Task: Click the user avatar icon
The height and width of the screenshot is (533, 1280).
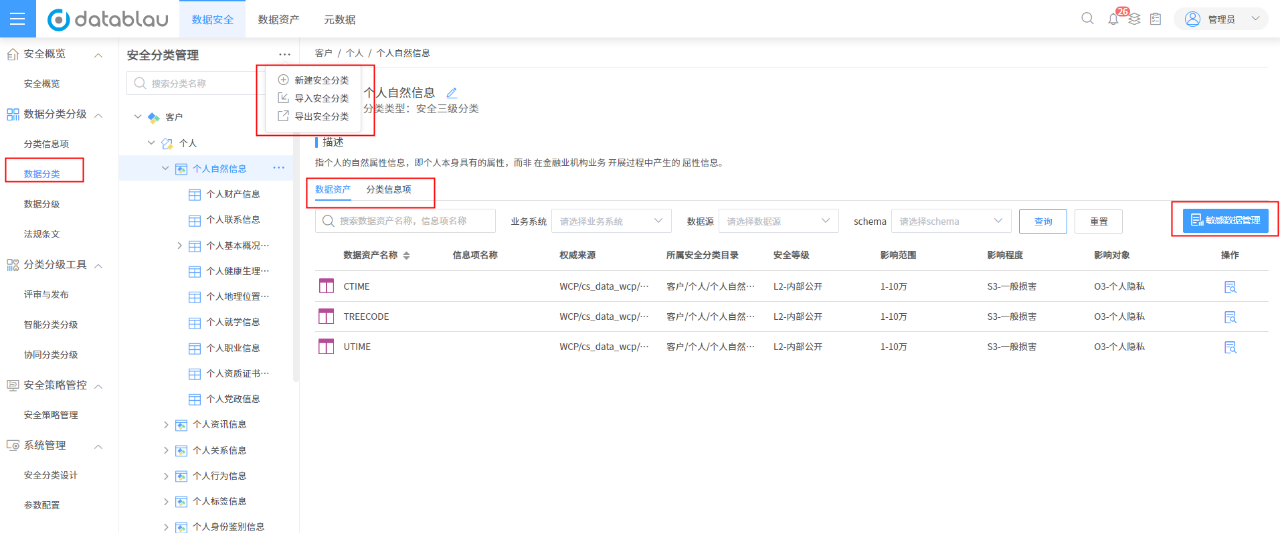Action: [x=1192, y=19]
